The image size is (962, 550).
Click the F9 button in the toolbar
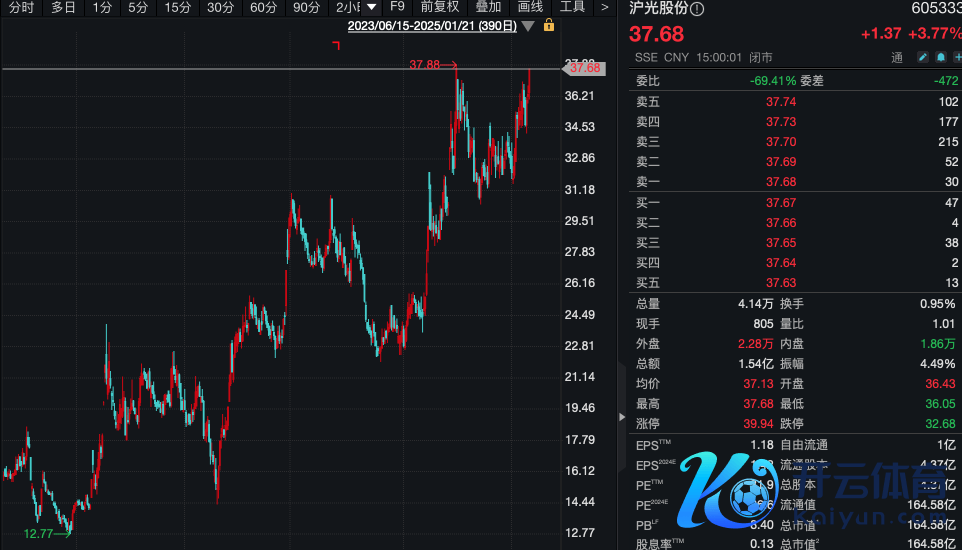[x=397, y=7]
